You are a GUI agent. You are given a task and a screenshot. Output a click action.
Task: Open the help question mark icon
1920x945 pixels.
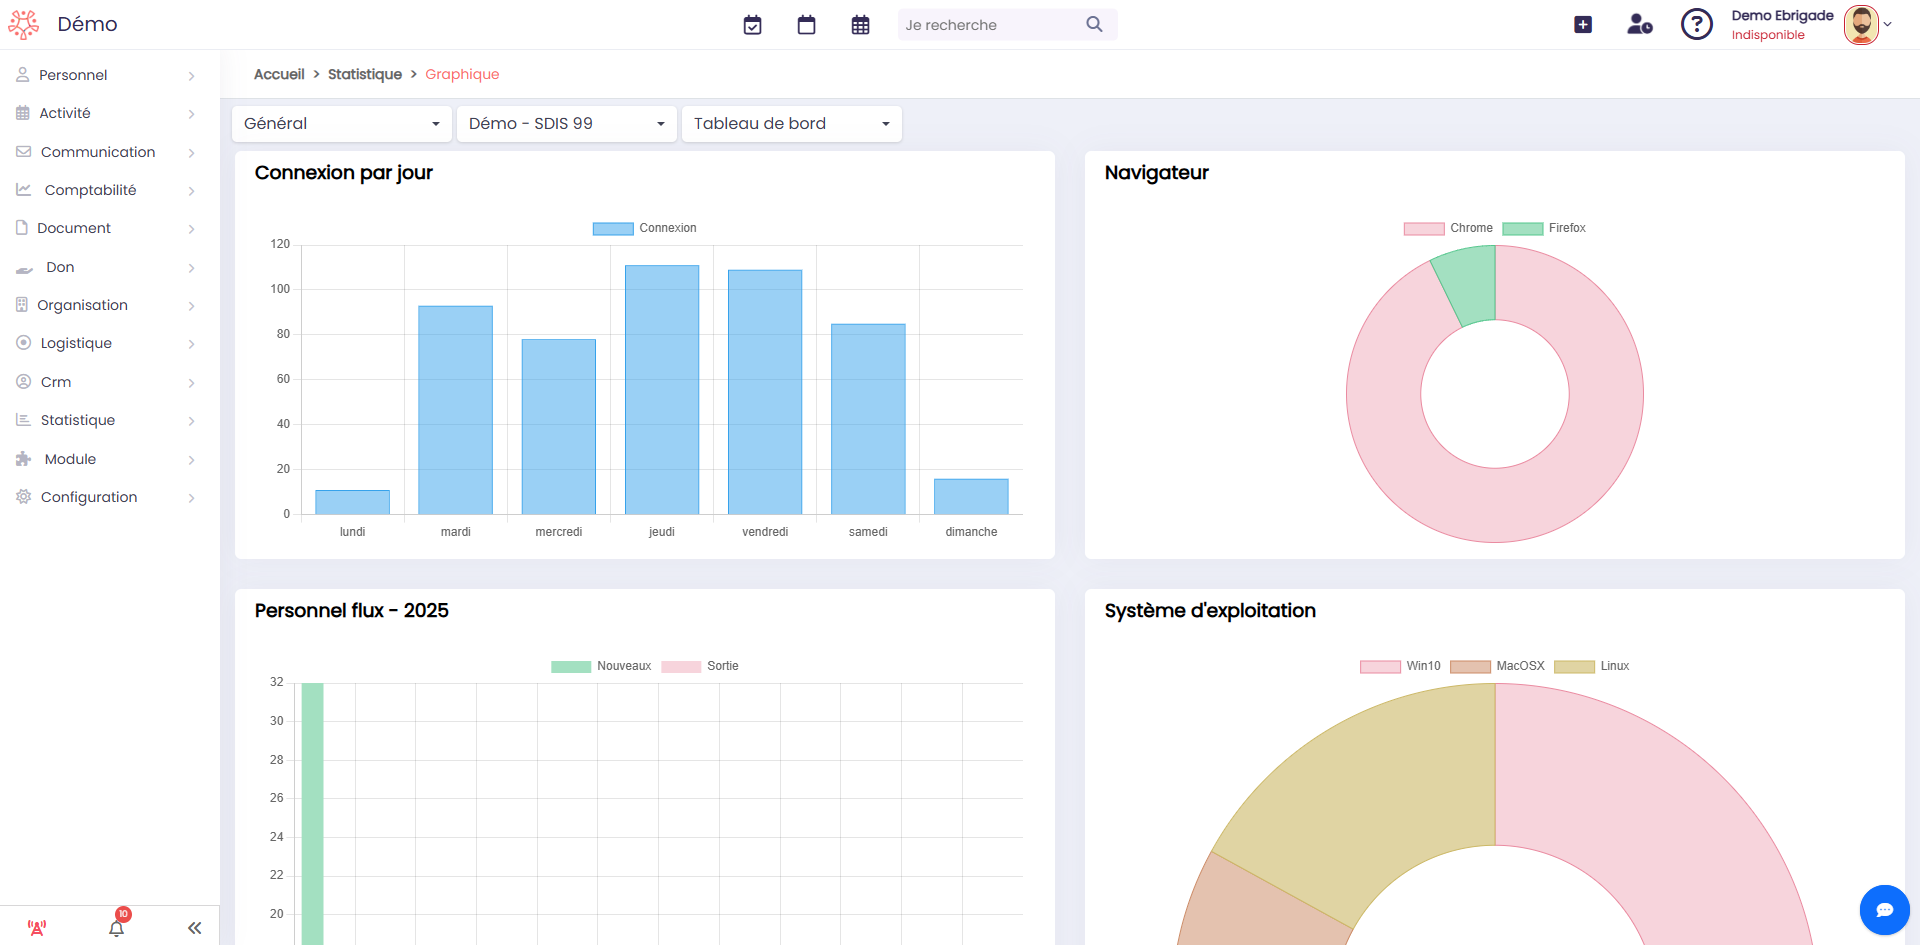pyautogui.click(x=1696, y=24)
